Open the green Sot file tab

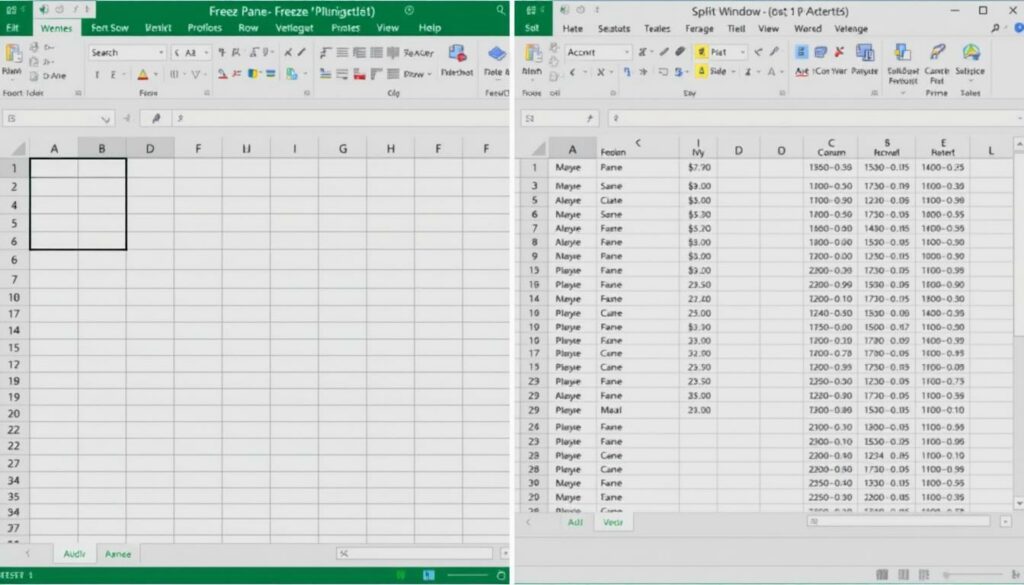532,28
